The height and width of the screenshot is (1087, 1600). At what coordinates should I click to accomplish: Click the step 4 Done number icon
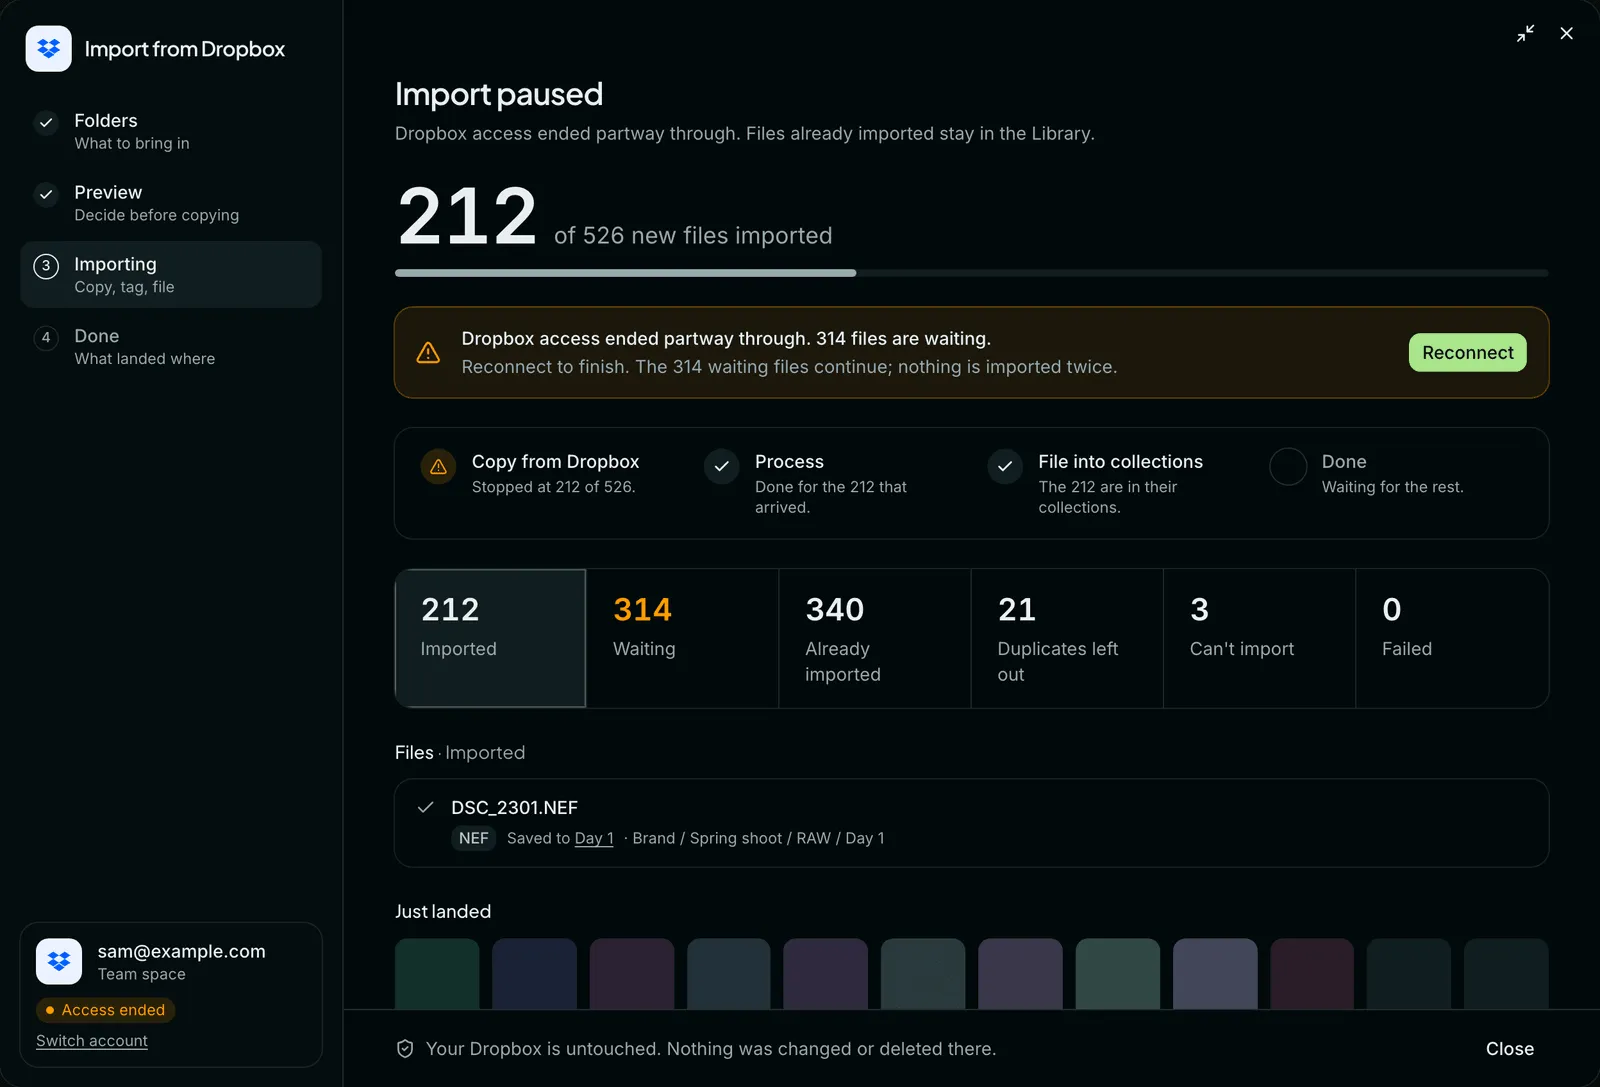(x=46, y=338)
